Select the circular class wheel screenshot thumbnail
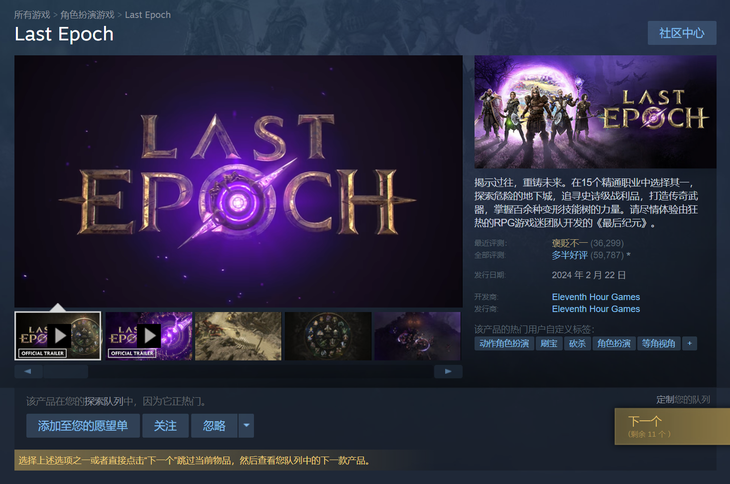The image size is (730, 484). tap(328, 336)
